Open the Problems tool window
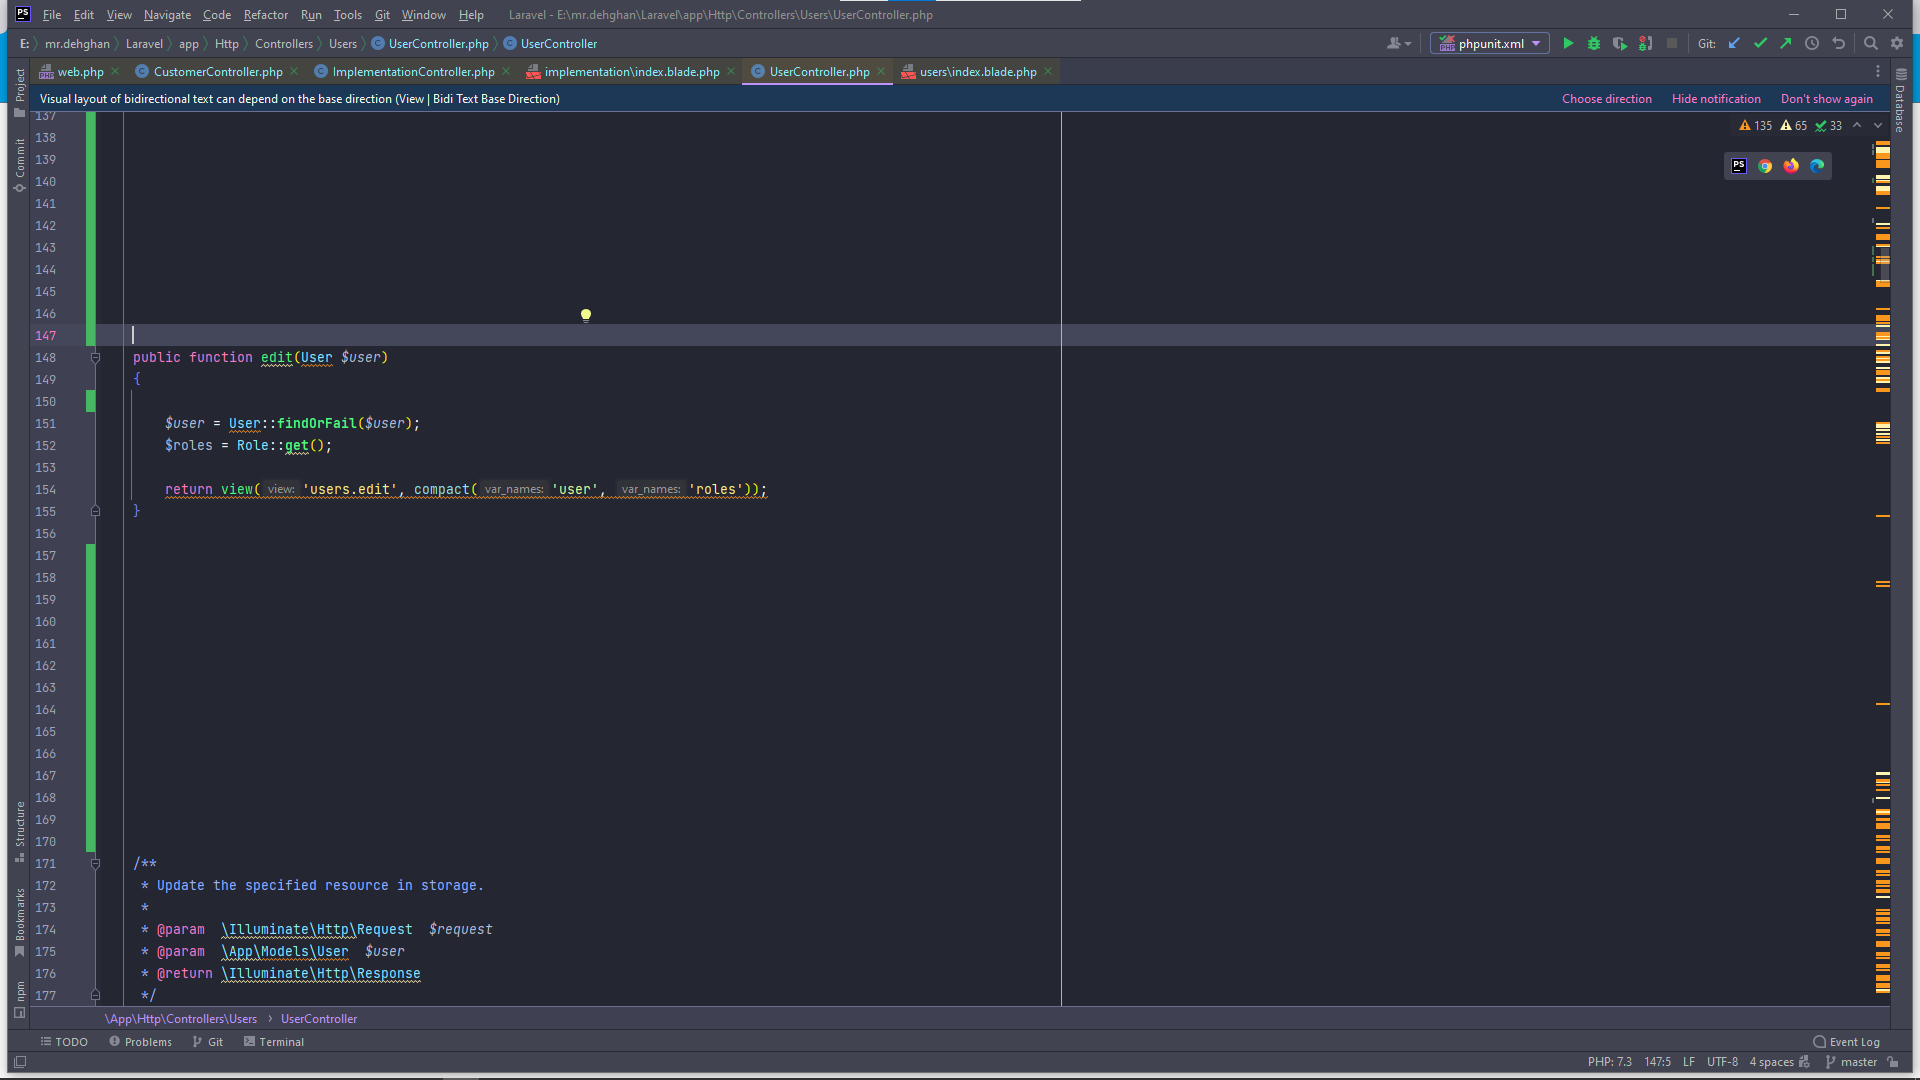This screenshot has width=1920, height=1080. coord(141,1042)
